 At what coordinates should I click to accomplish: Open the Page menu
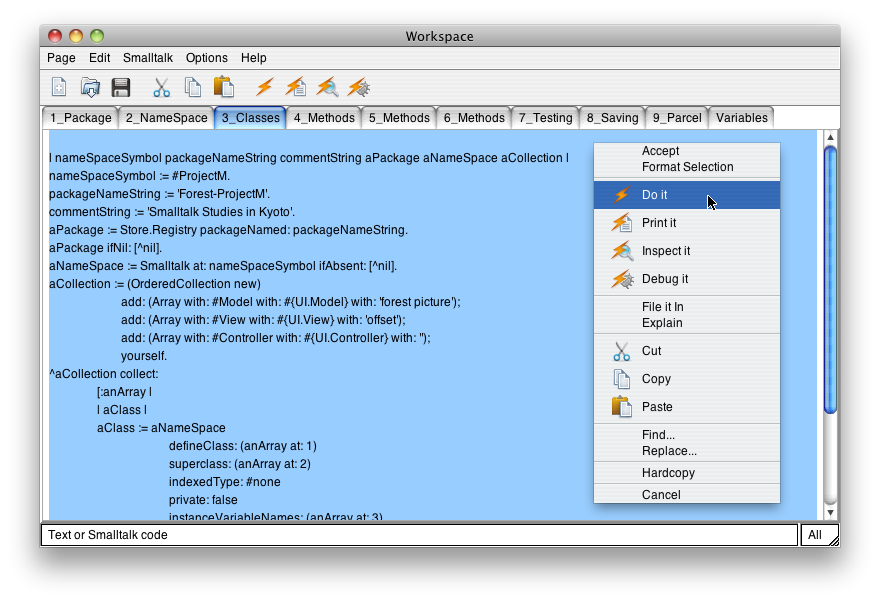[61, 58]
